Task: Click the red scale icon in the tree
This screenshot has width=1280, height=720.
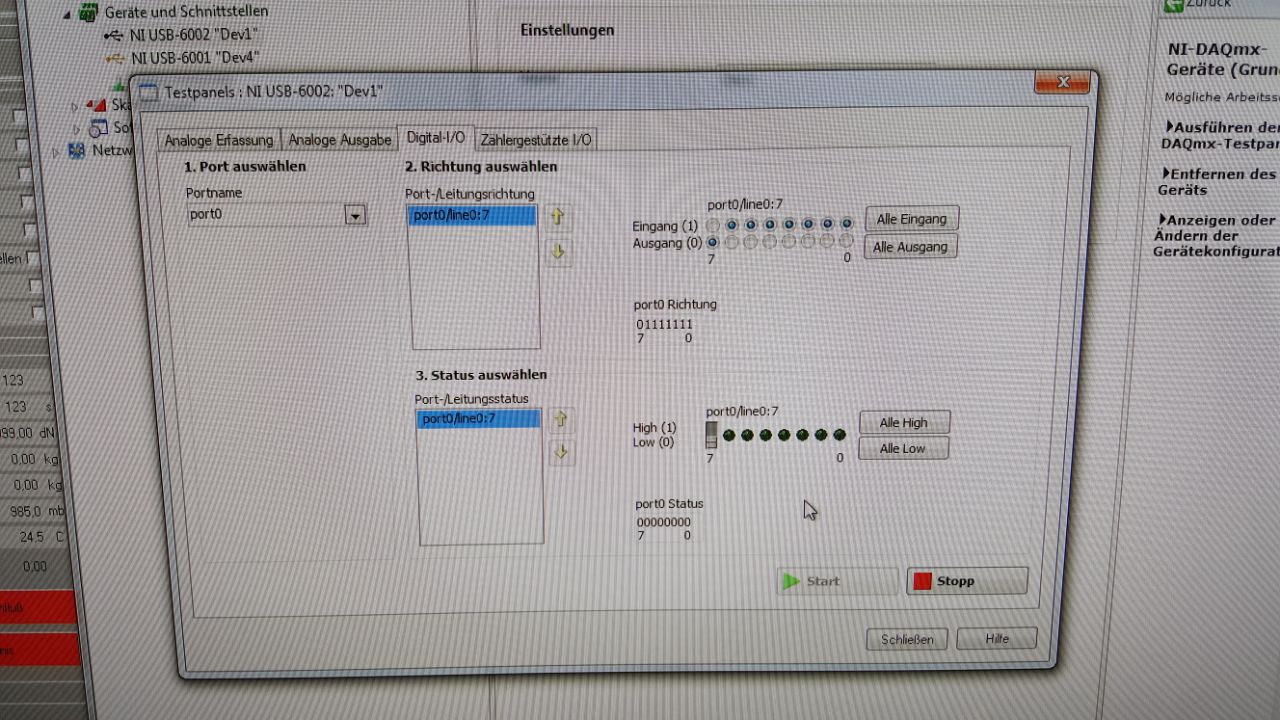Action: click(97, 104)
